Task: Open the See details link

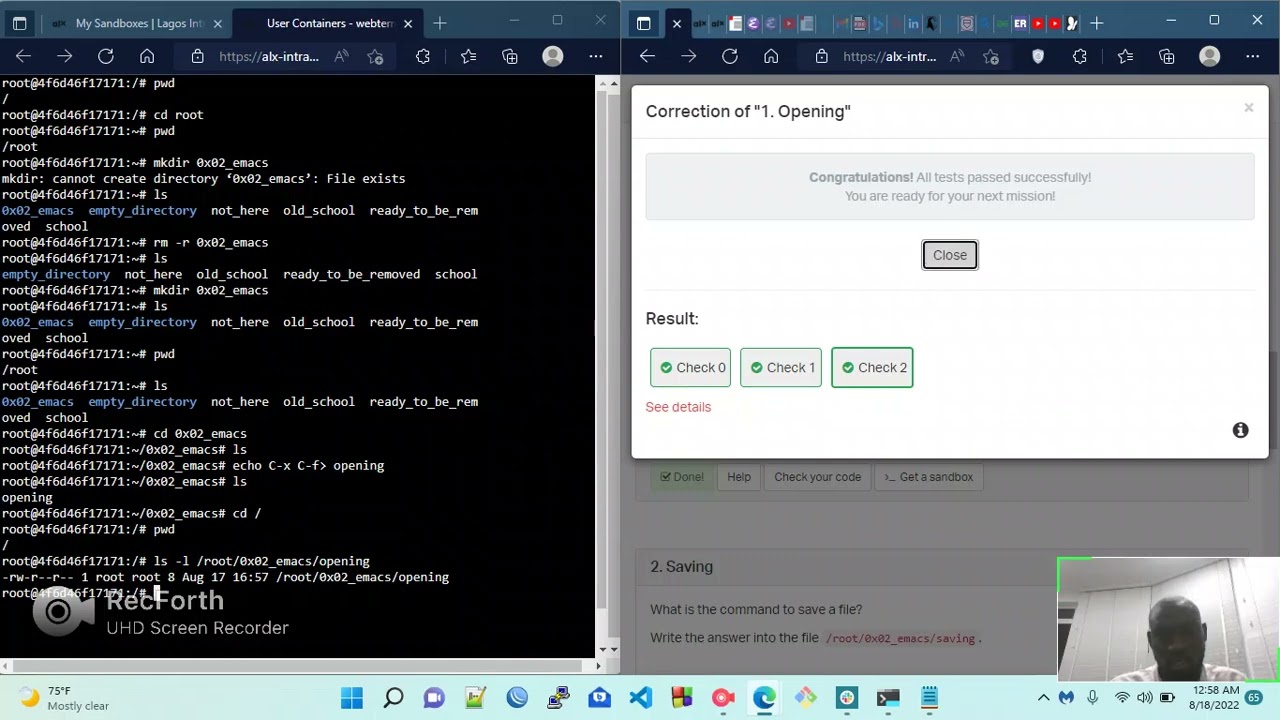Action: [x=678, y=407]
